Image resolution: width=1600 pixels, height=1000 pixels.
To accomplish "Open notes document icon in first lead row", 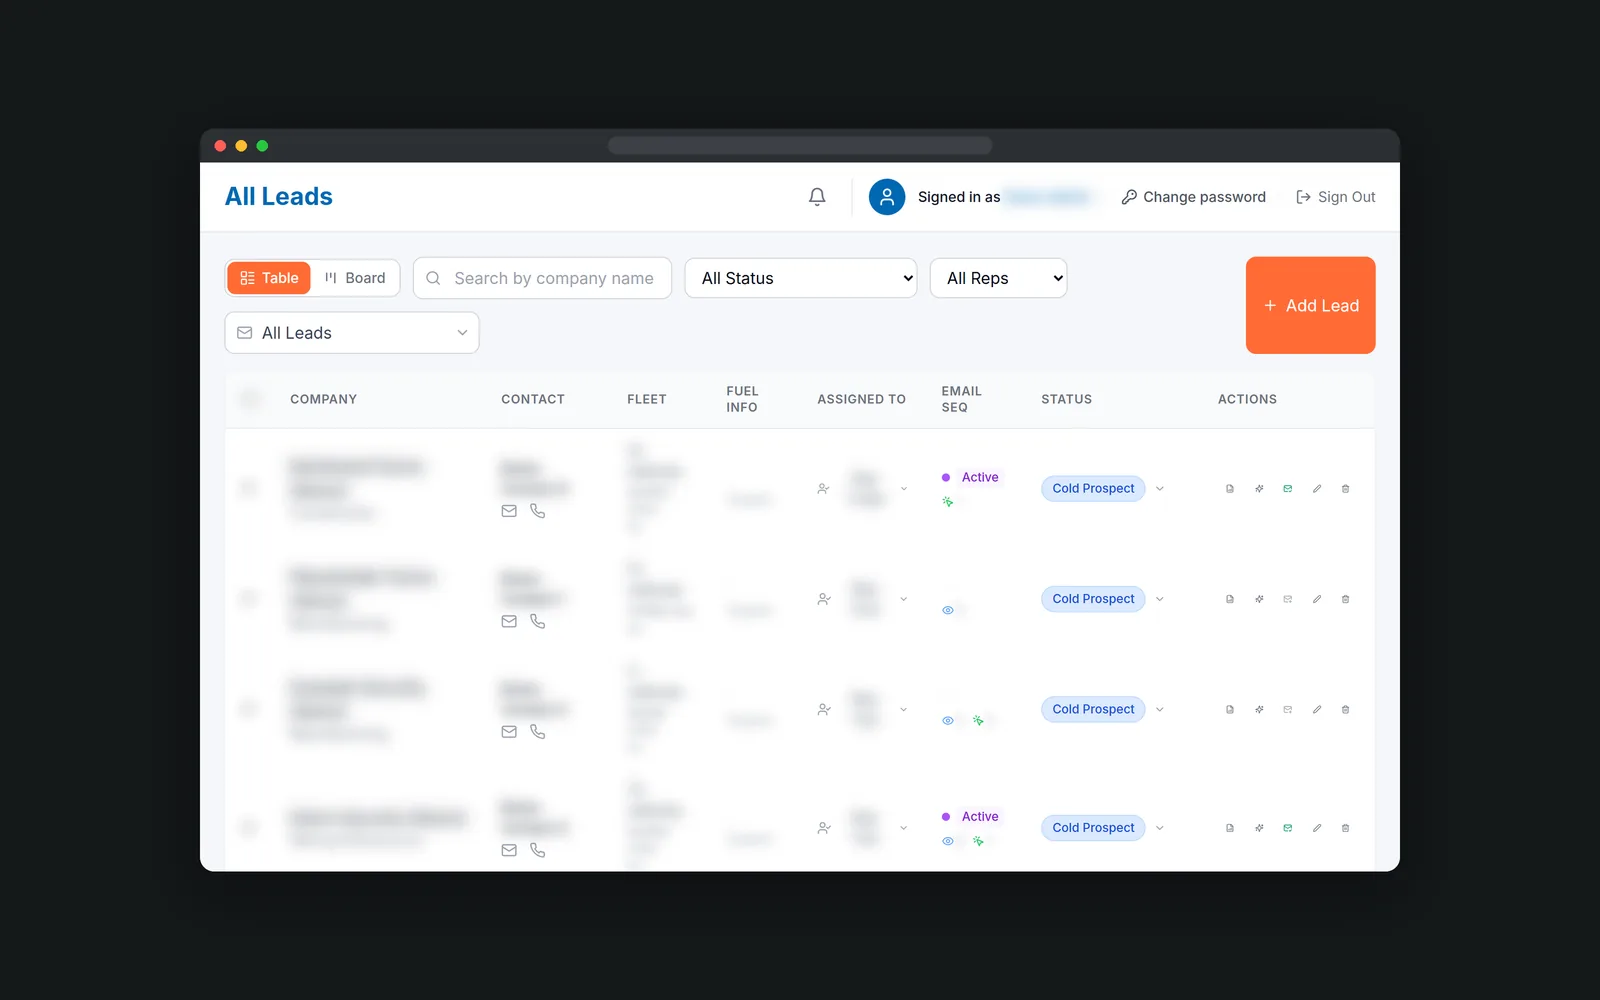I will coord(1230,489).
